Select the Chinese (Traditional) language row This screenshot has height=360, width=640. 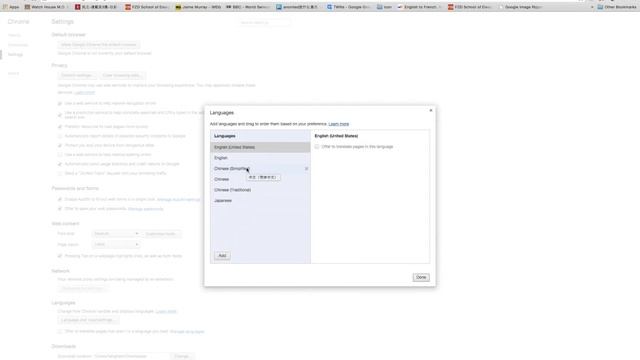[x=260, y=190]
